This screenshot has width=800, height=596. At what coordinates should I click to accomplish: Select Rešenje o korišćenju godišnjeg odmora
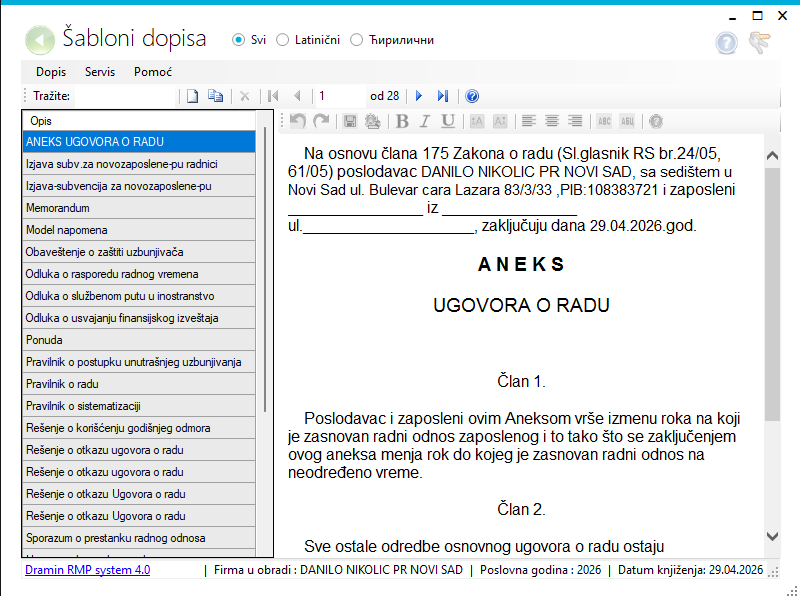[x=139, y=428]
